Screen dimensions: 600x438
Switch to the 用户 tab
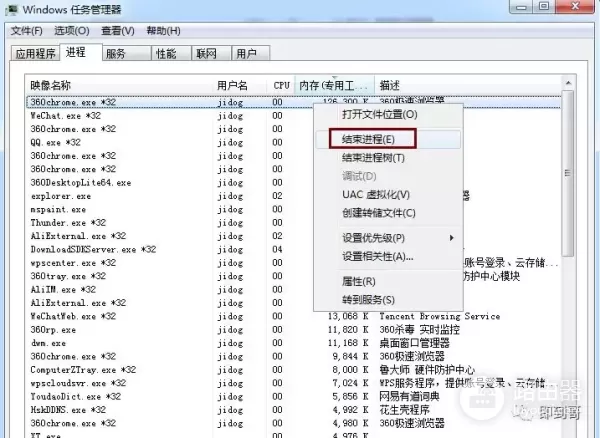pyautogui.click(x=251, y=54)
